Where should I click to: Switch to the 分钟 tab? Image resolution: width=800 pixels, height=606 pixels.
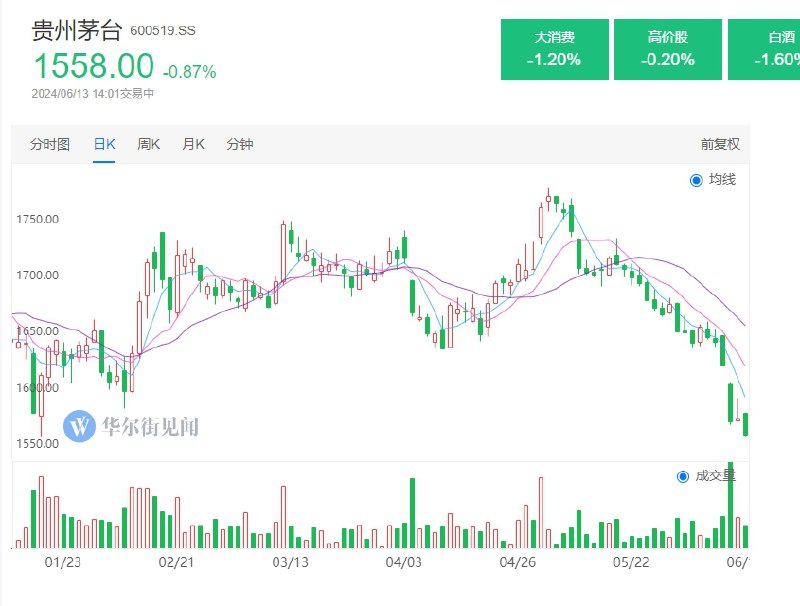coord(240,144)
